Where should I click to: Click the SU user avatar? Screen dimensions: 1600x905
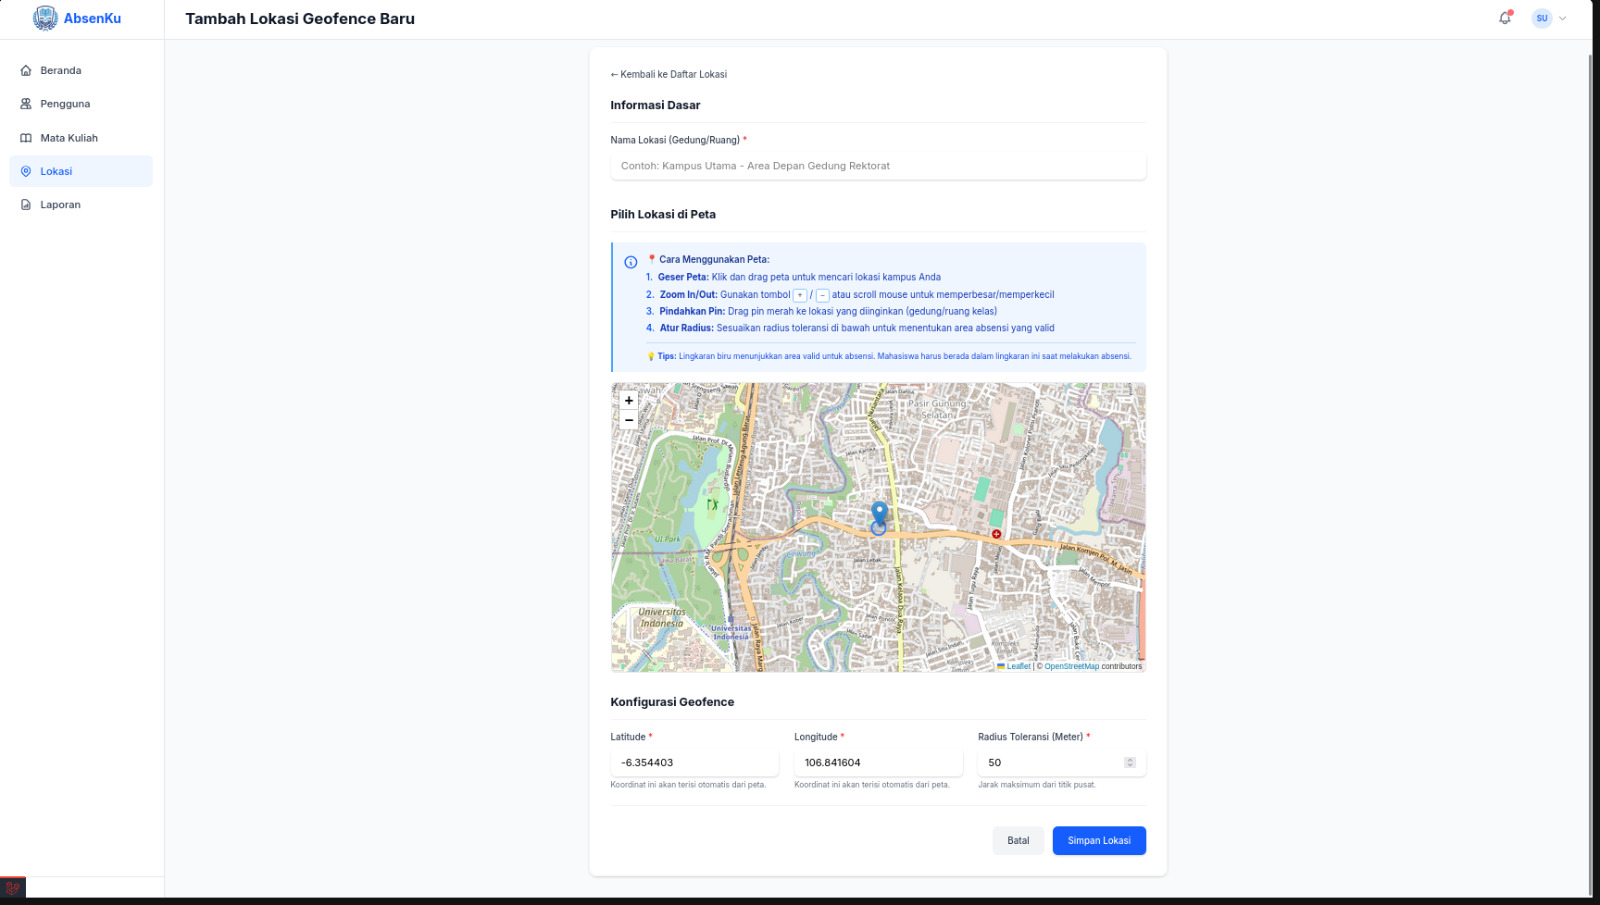[x=1542, y=18]
